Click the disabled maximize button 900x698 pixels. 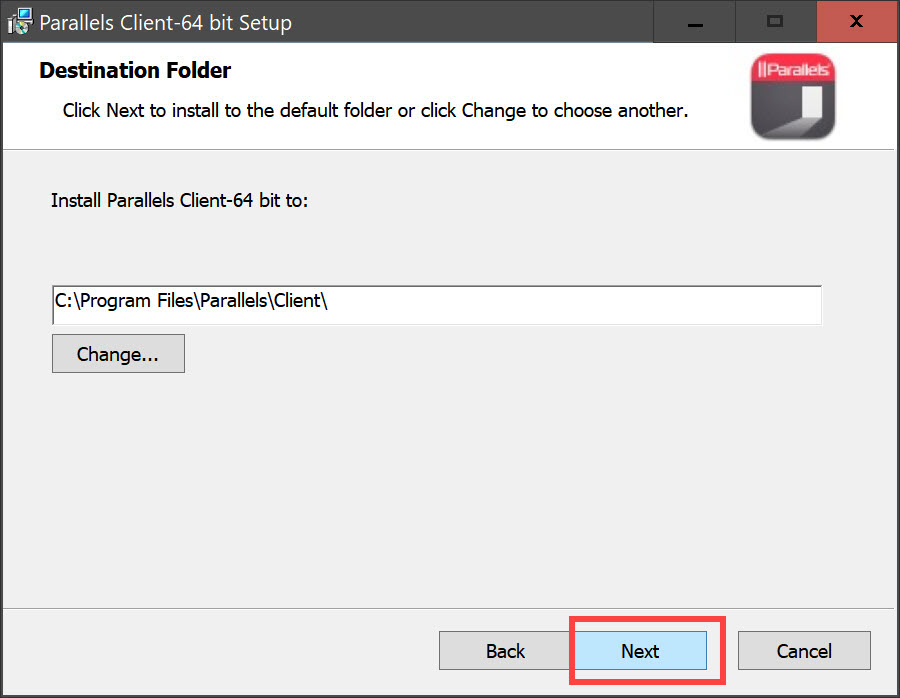point(775,21)
